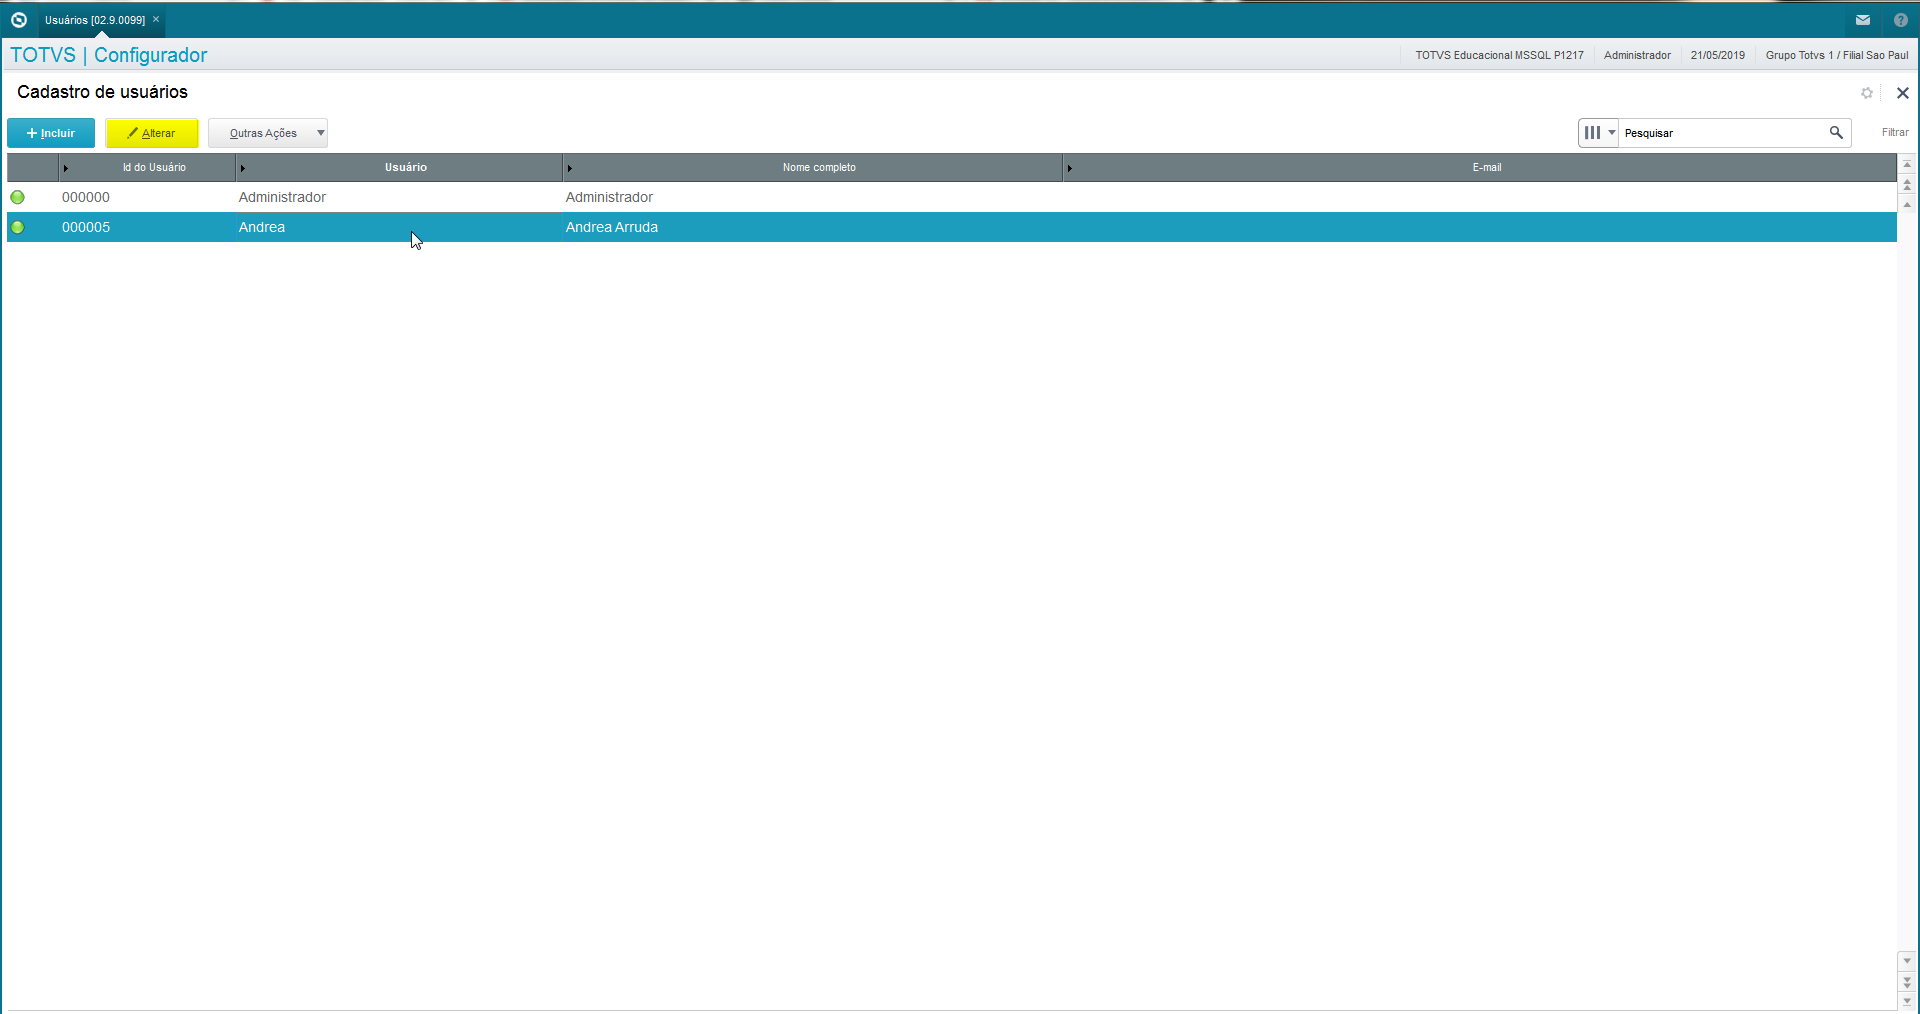This screenshot has height=1014, width=1920.
Task: Close the Cadastro de usuários panel
Action: (1903, 93)
